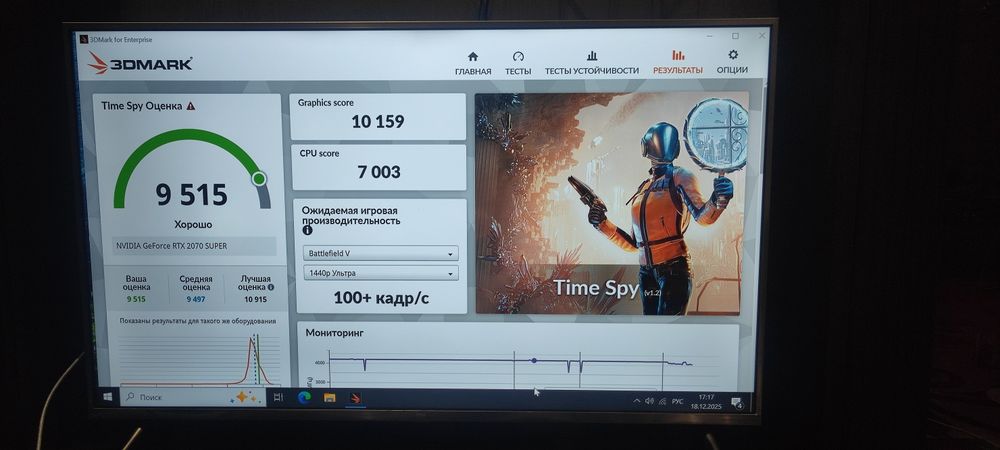This screenshot has height=450, width=1000.
Task: Click the 3DMark taskbar icon
Action: click(x=356, y=398)
